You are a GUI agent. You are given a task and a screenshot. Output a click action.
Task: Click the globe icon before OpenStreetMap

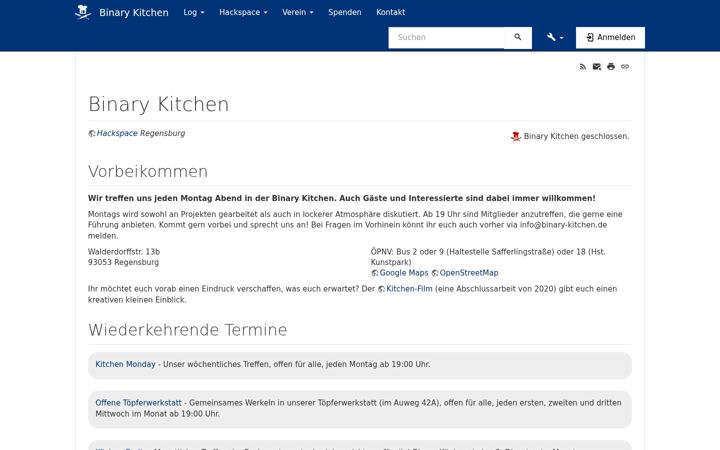pyautogui.click(x=435, y=273)
